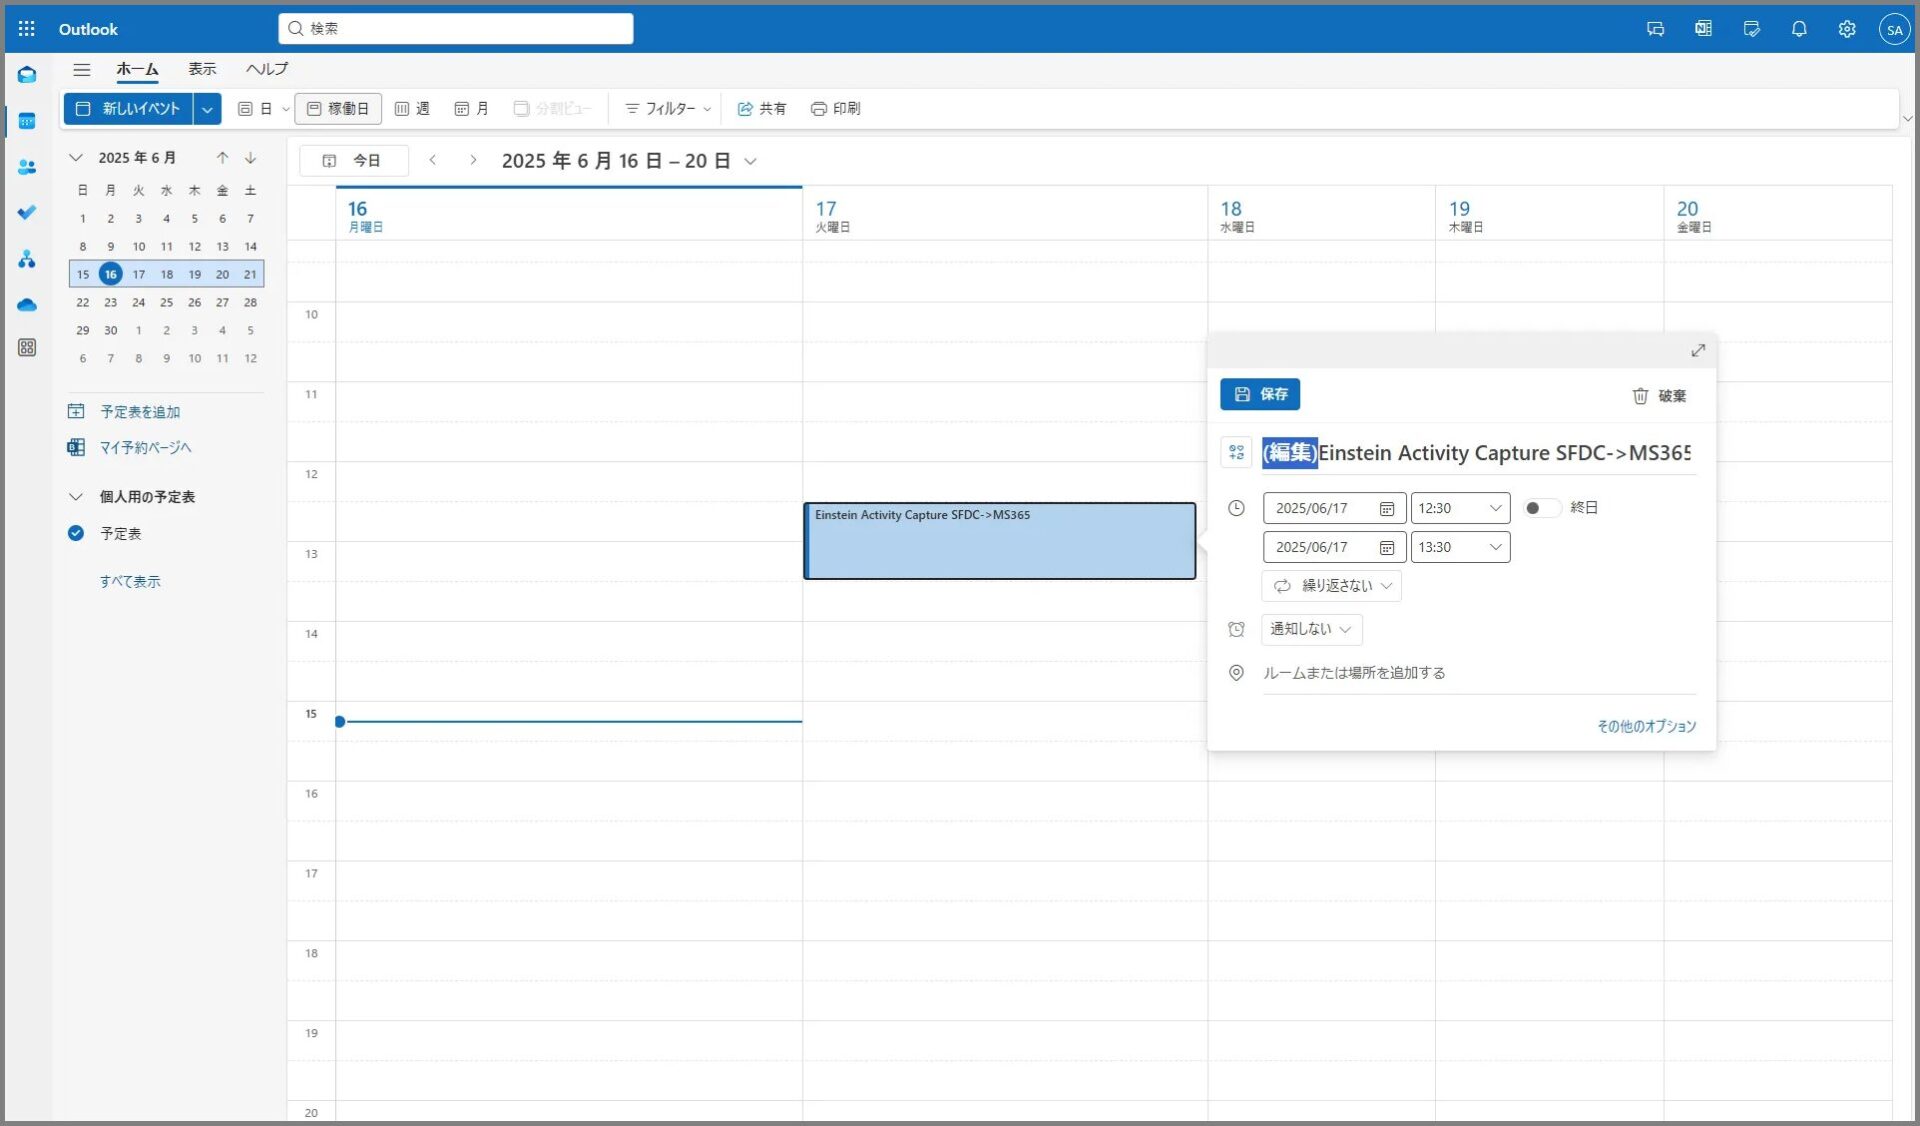The height and width of the screenshot is (1126, 1920).
Task: Open the 日 view dropdown arrow
Action: pos(286,109)
